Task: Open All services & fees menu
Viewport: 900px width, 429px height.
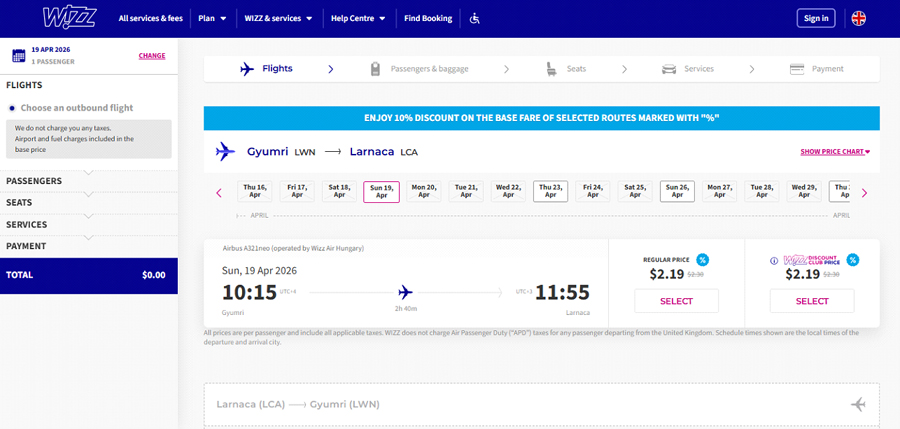Action: click(151, 18)
